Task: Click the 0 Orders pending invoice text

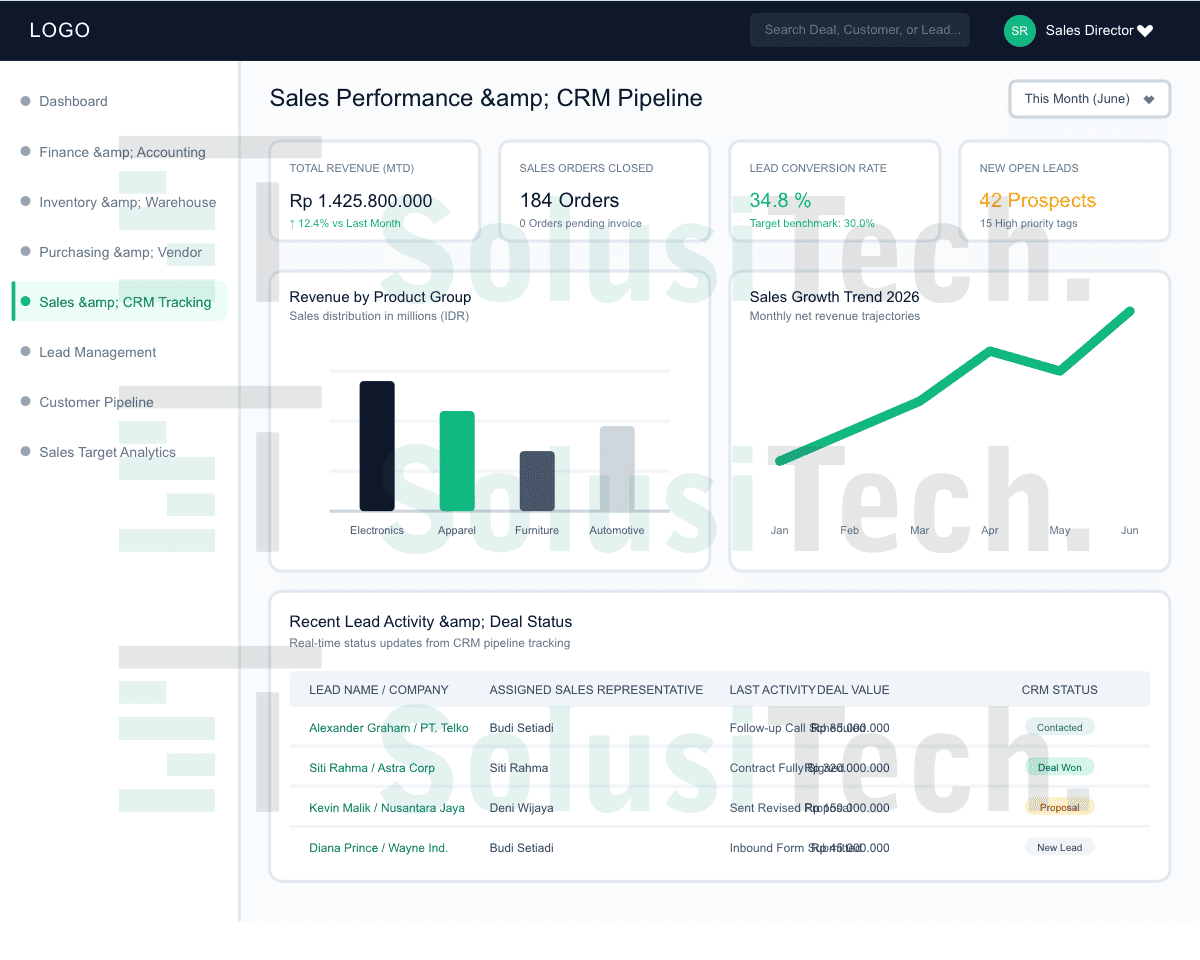Action: 581,223
